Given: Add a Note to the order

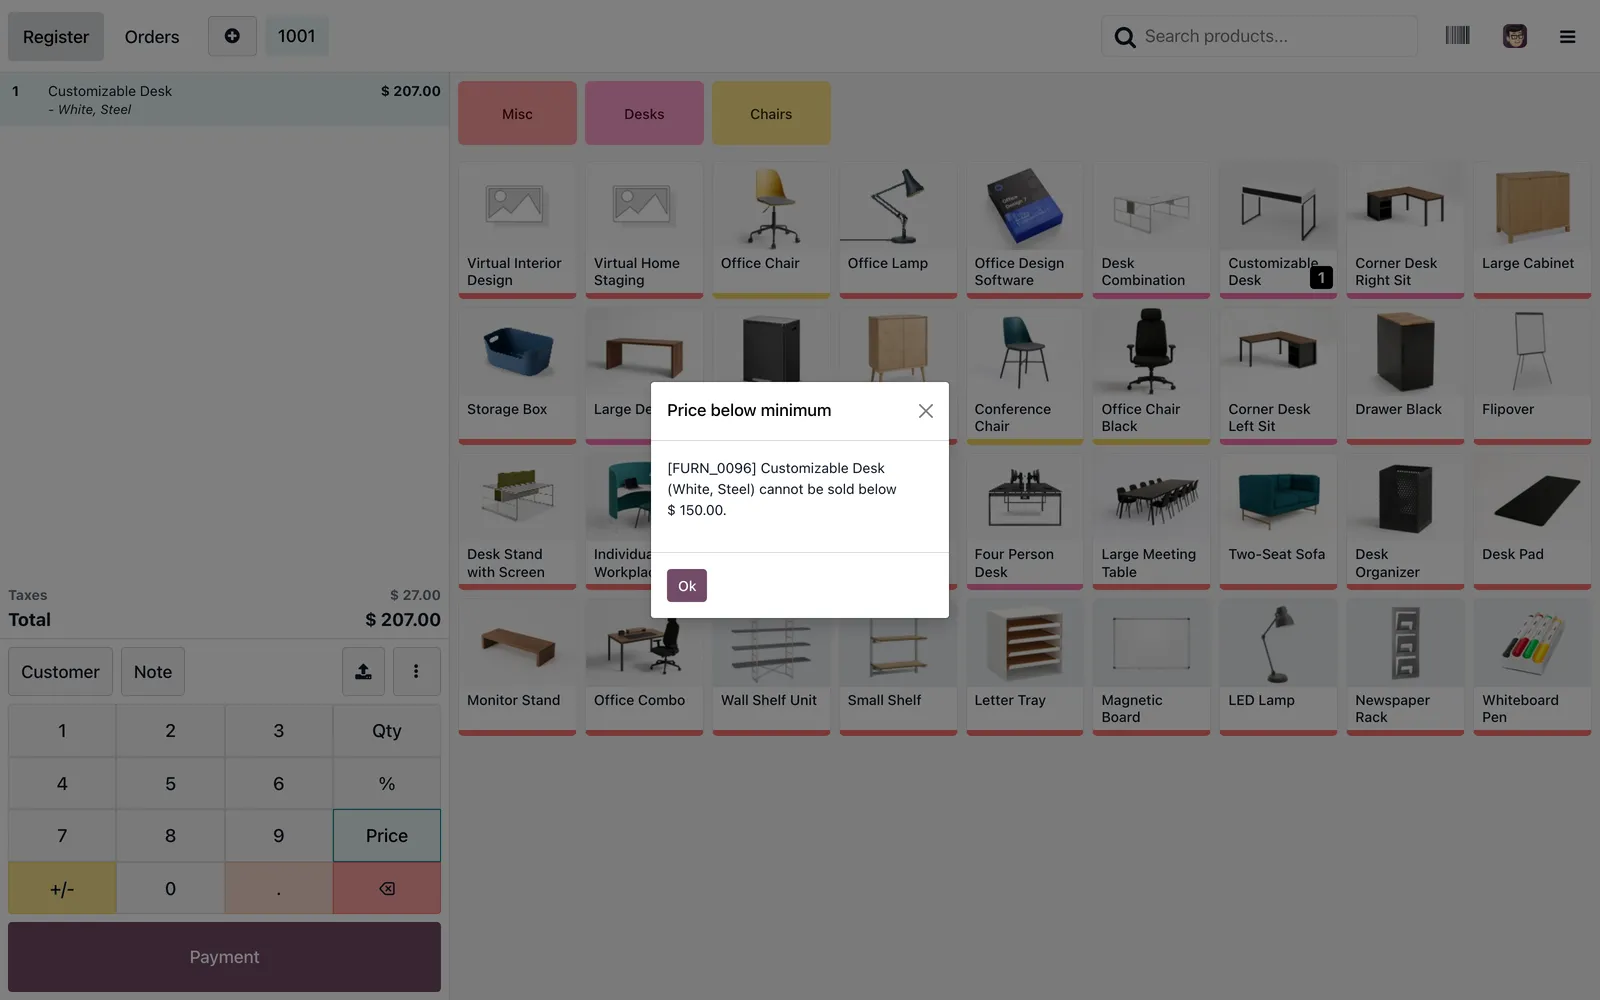Looking at the screenshot, I should [x=153, y=672].
